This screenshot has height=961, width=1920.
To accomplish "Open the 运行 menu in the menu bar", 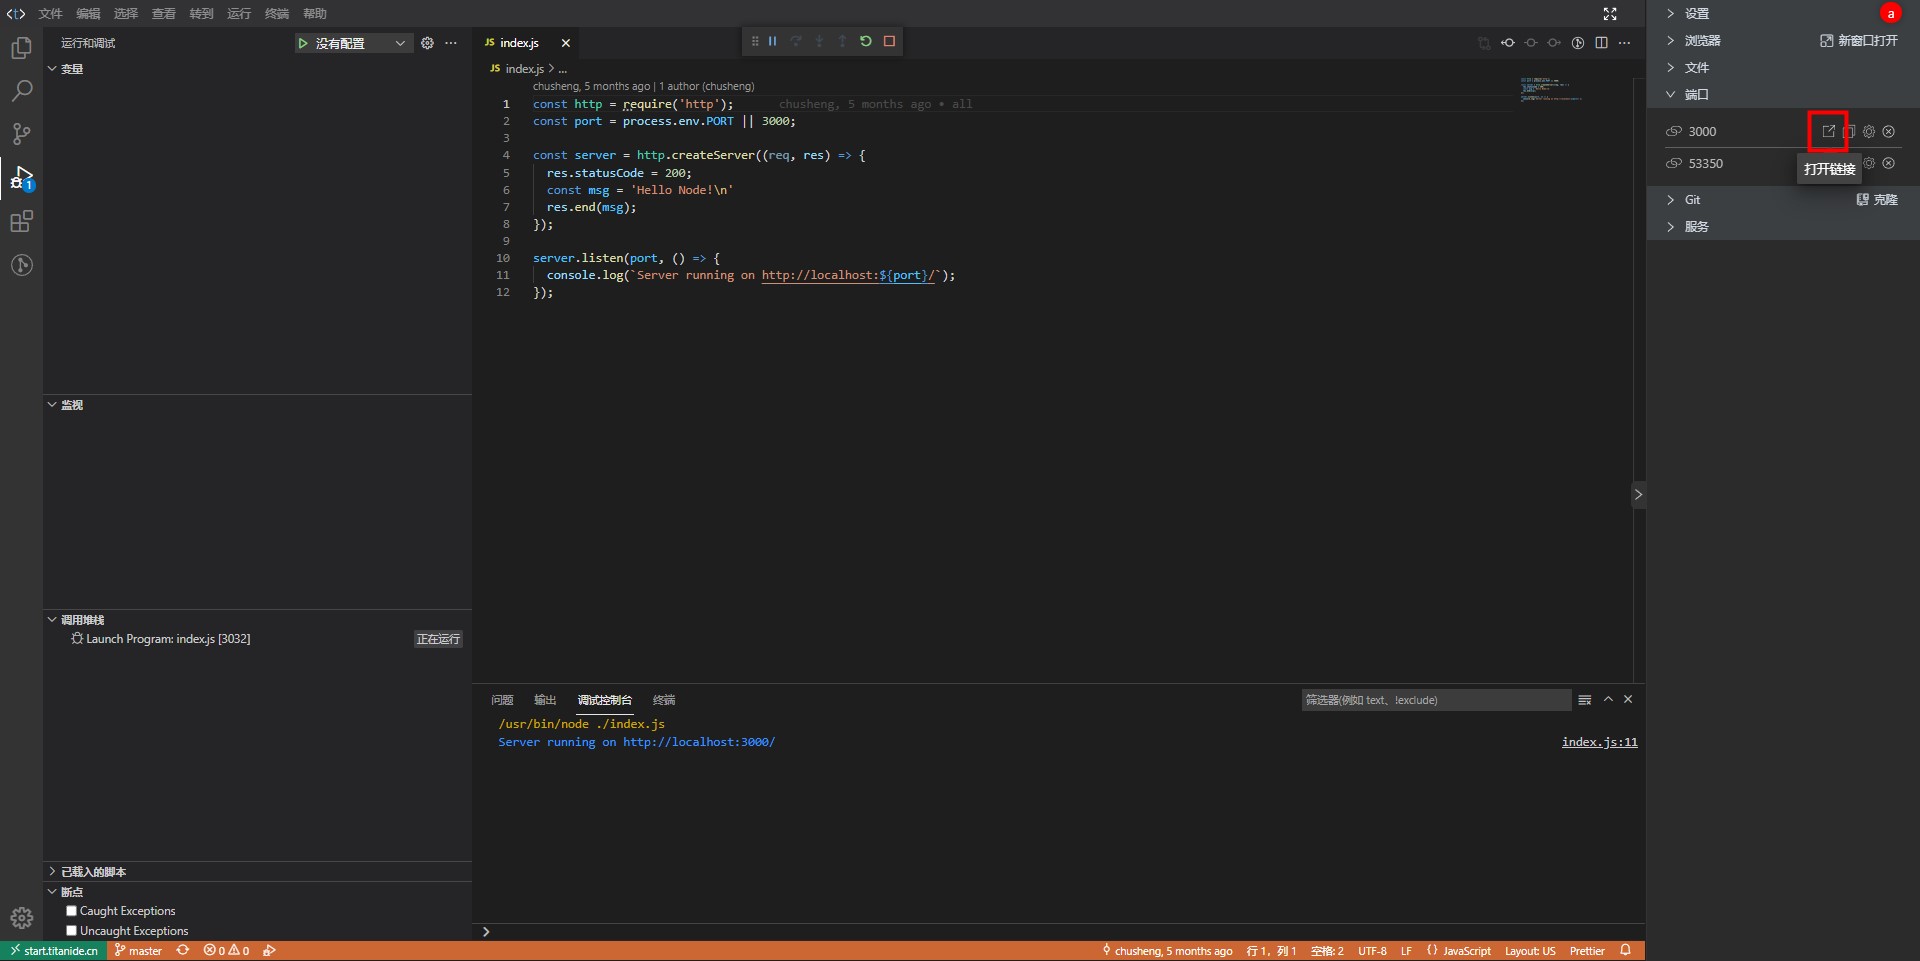I will pos(239,14).
